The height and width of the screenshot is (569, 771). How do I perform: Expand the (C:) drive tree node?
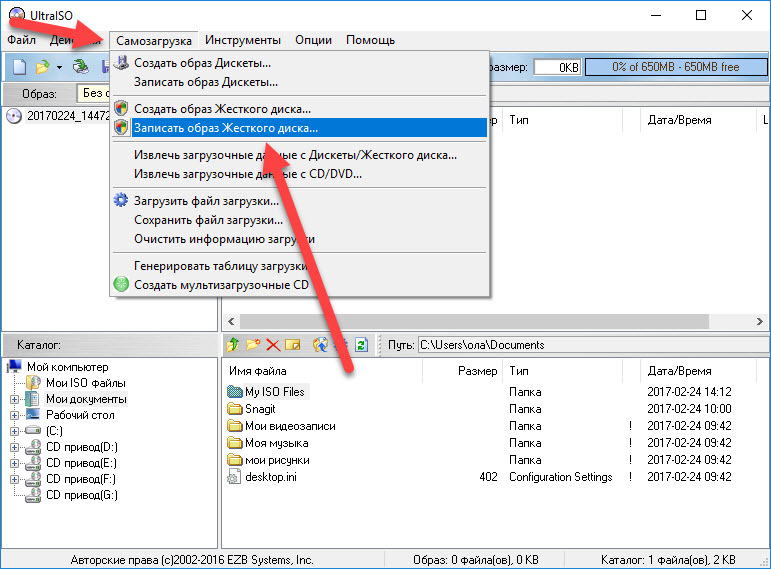pyautogui.click(x=14, y=431)
